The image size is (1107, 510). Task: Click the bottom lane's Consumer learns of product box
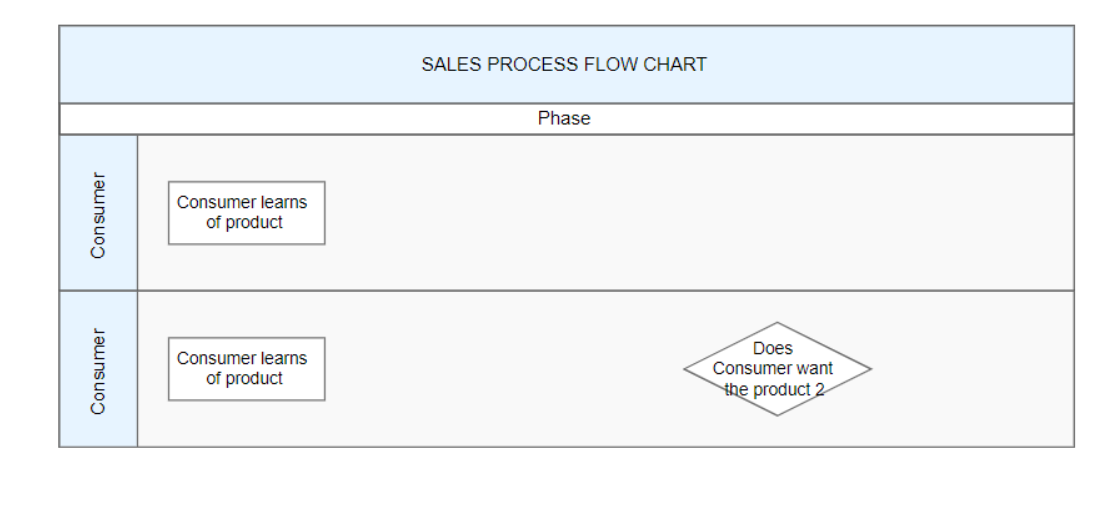click(x=246, y=369)
